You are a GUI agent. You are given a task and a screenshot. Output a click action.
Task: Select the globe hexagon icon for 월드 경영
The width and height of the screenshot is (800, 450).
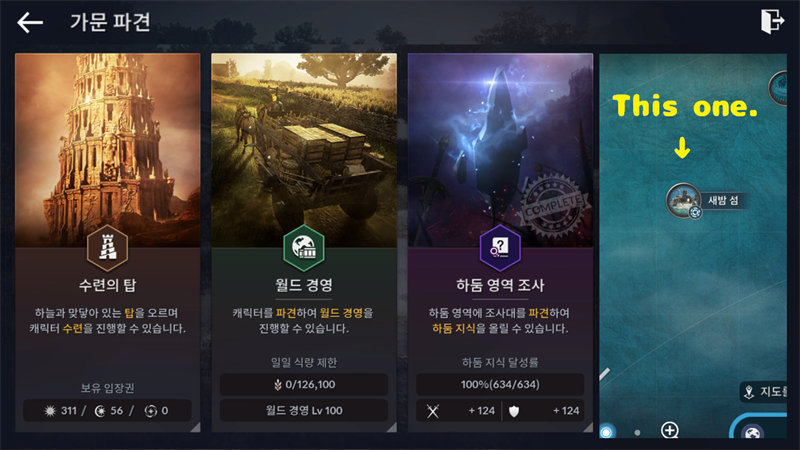coord(304,248)
